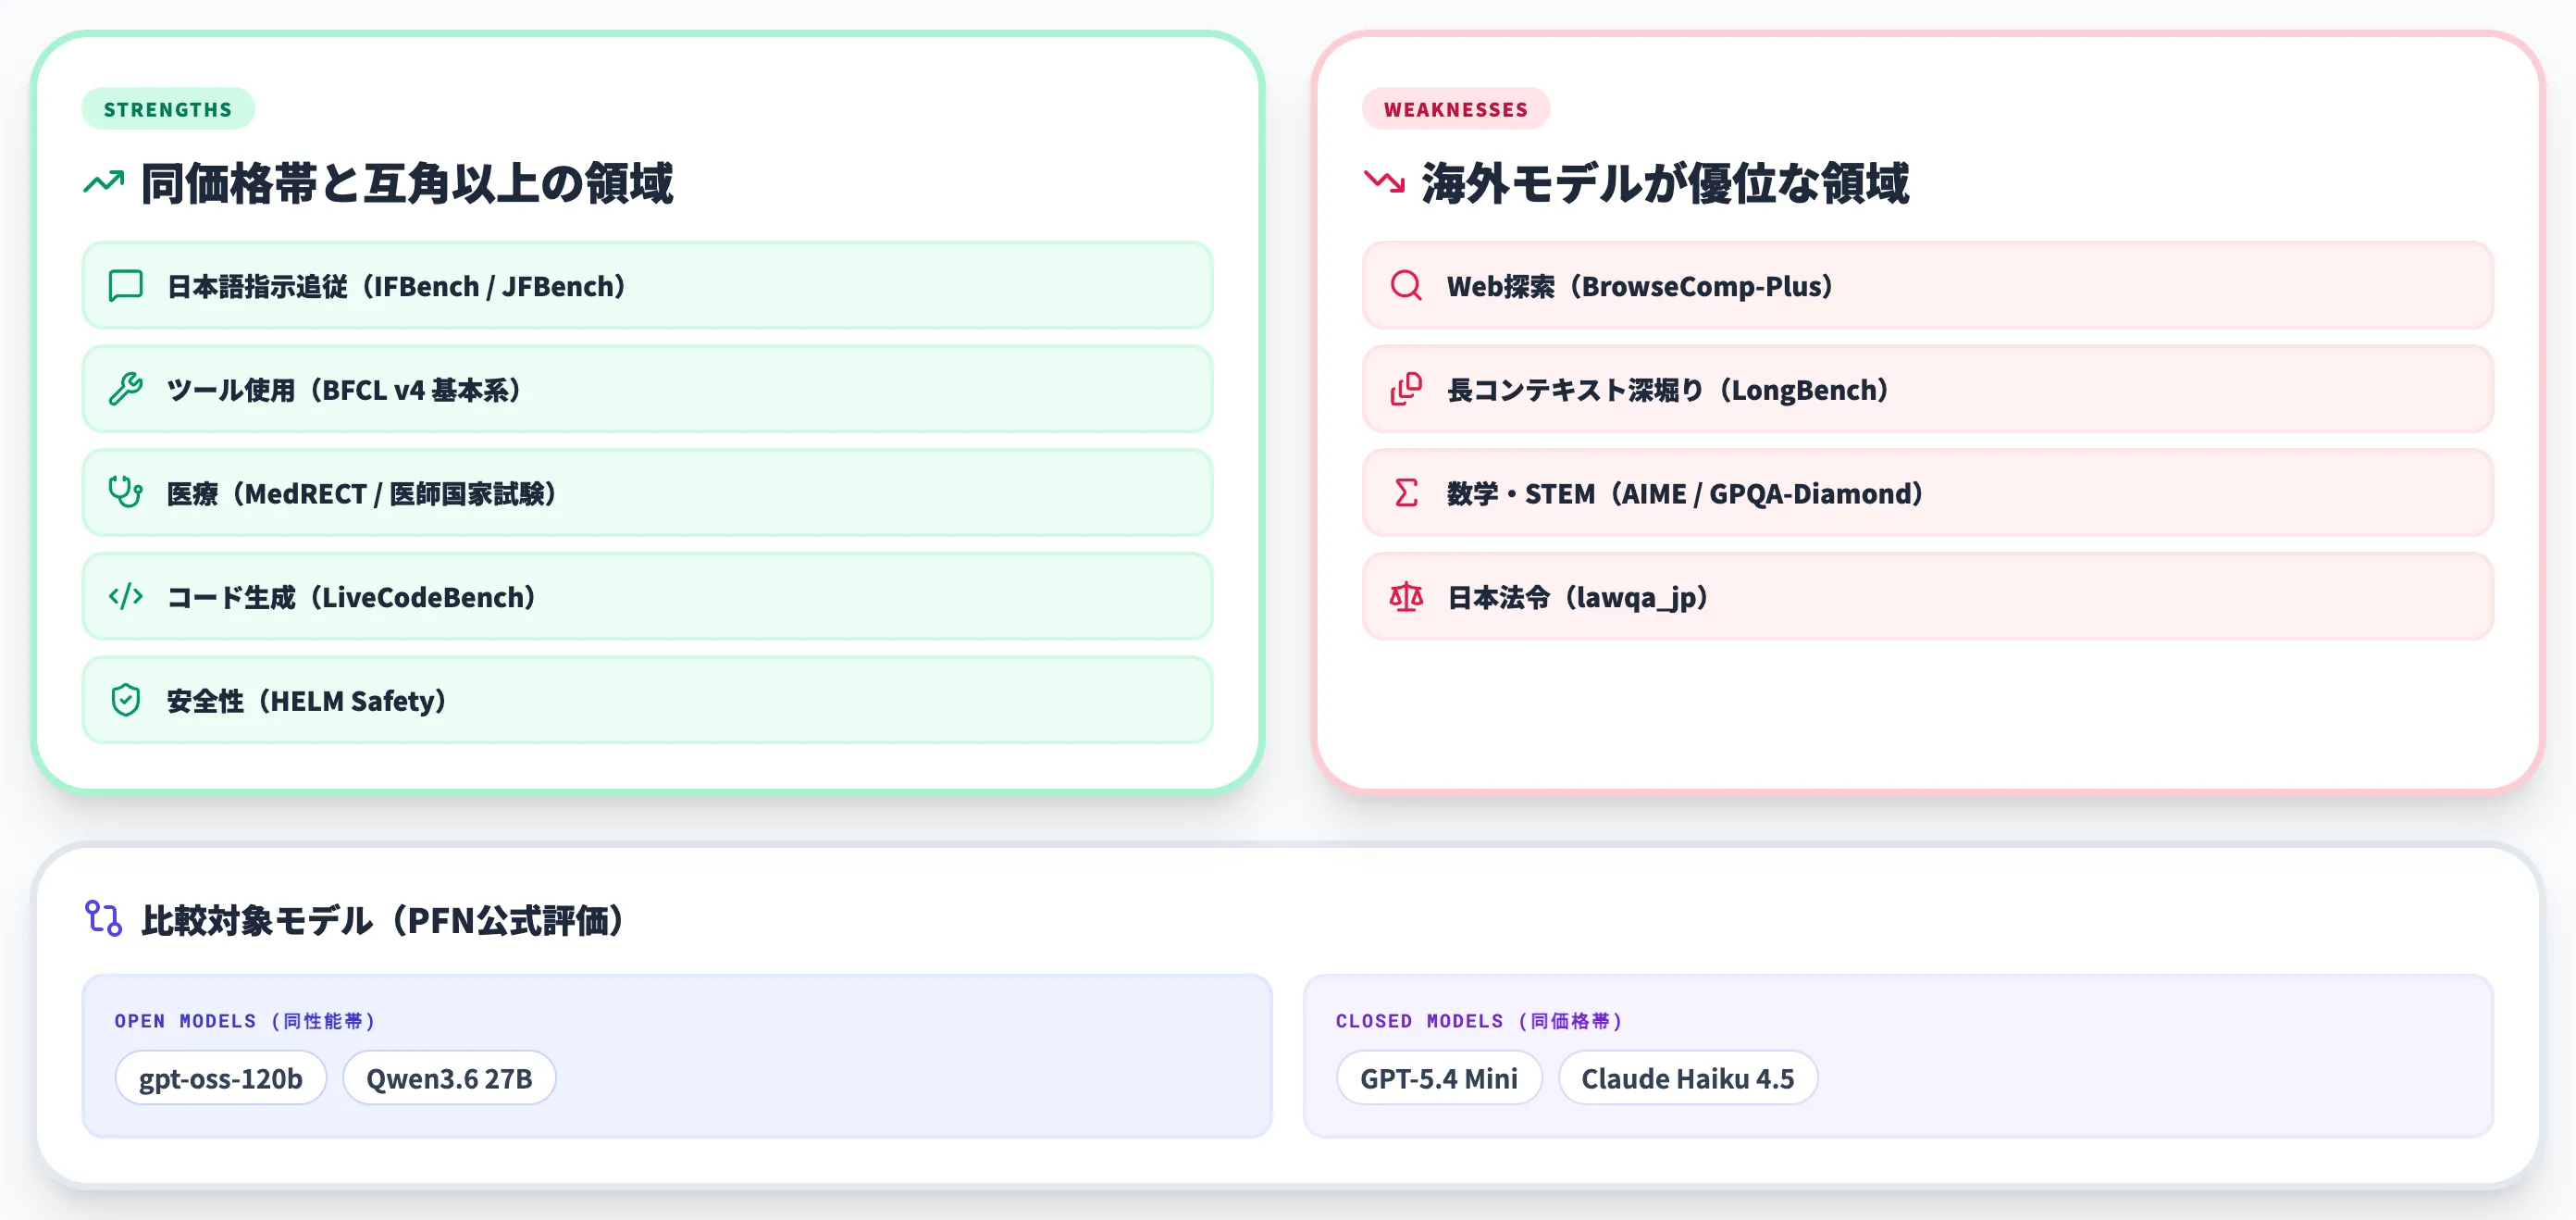2576x1220 pixels.
Task: Click the text 日本語指示追従（IFBench / JFBench）
Action: coord(396,287)
